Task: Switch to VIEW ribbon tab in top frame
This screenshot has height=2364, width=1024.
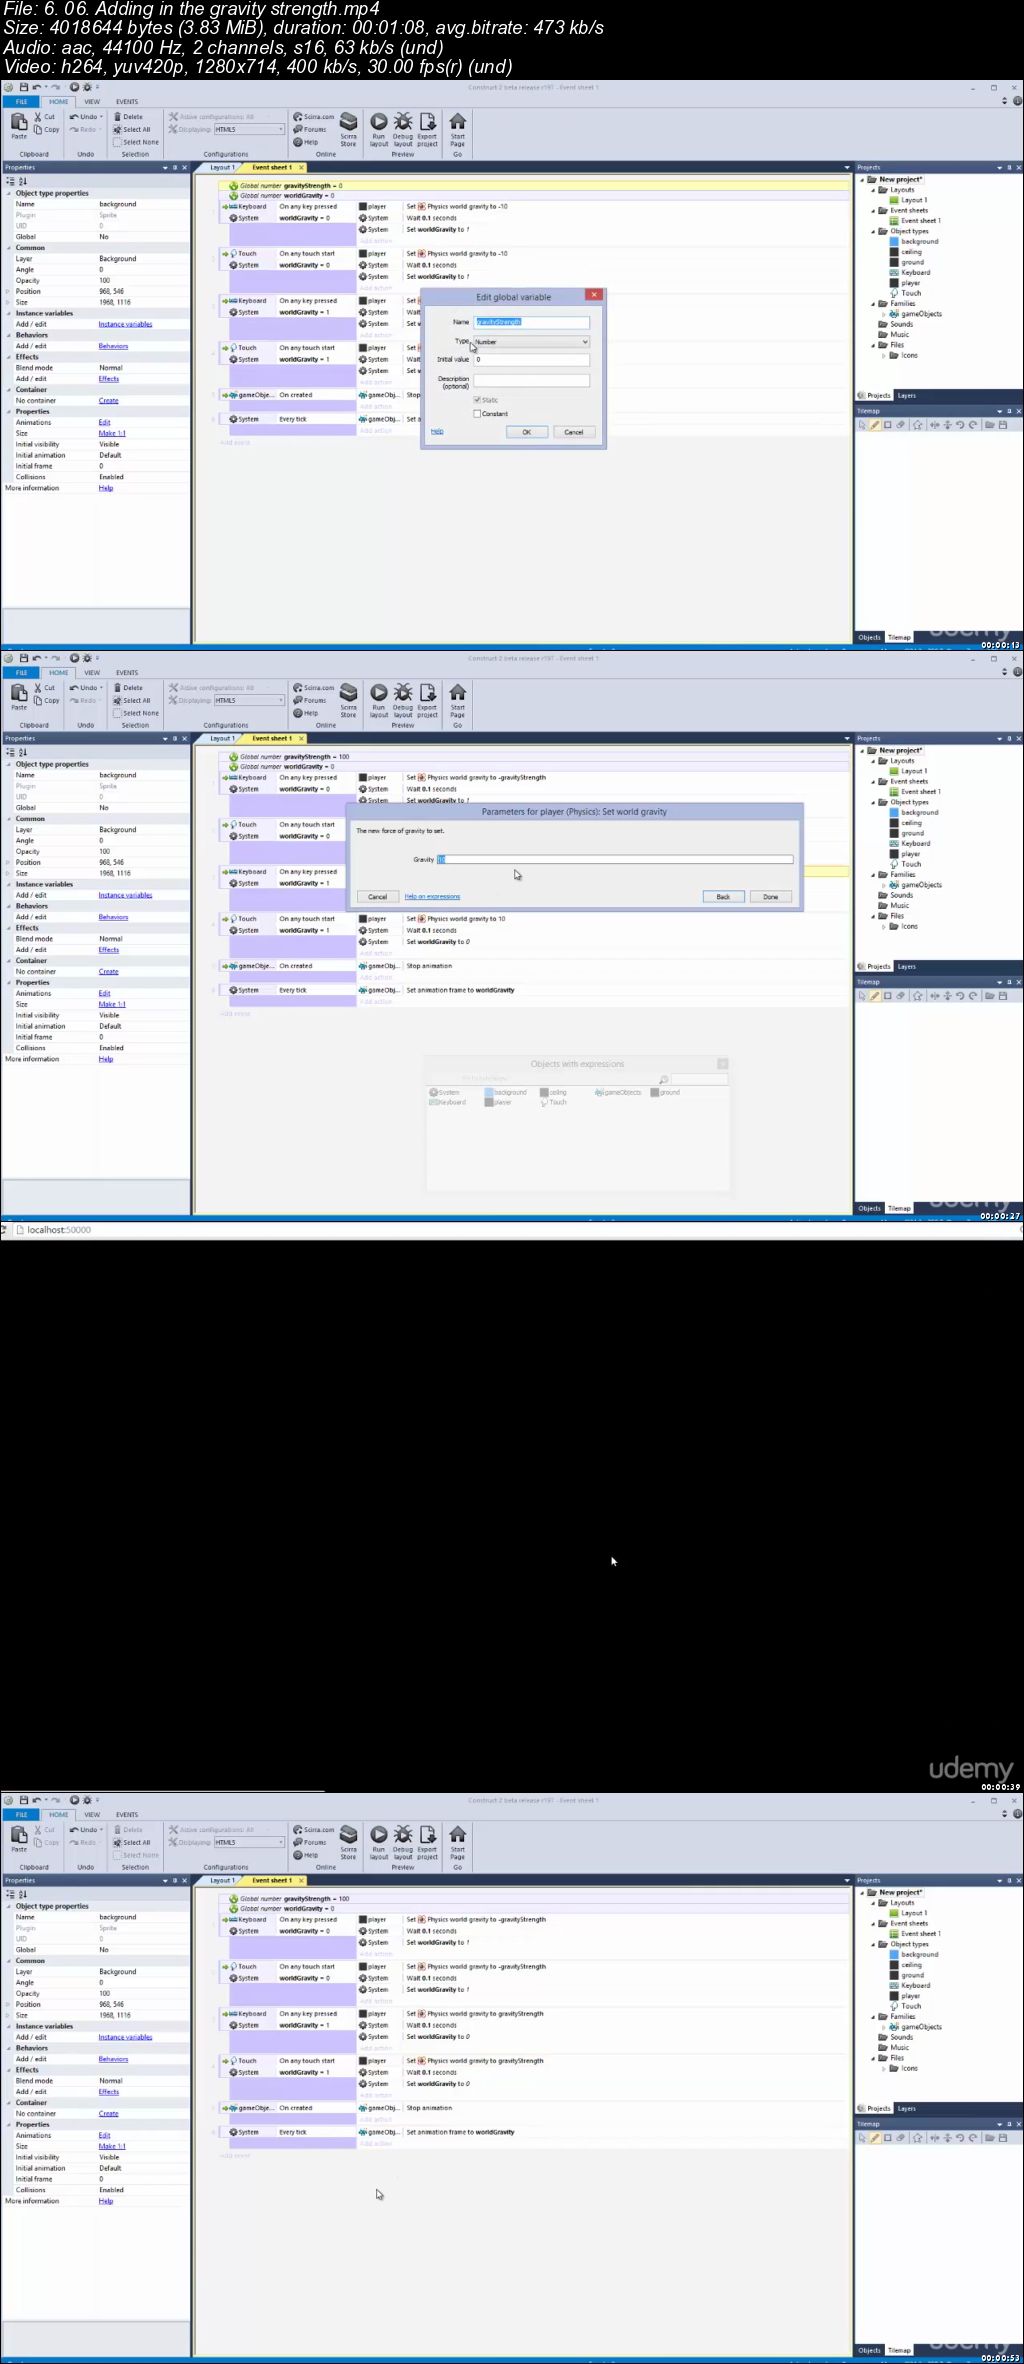Action: [92, 102]
